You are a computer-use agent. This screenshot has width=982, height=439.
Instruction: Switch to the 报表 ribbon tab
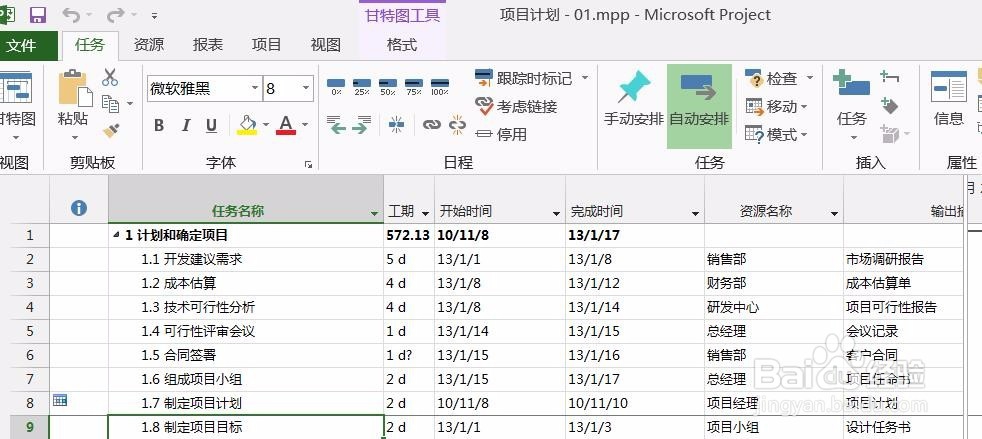[208, 44]
